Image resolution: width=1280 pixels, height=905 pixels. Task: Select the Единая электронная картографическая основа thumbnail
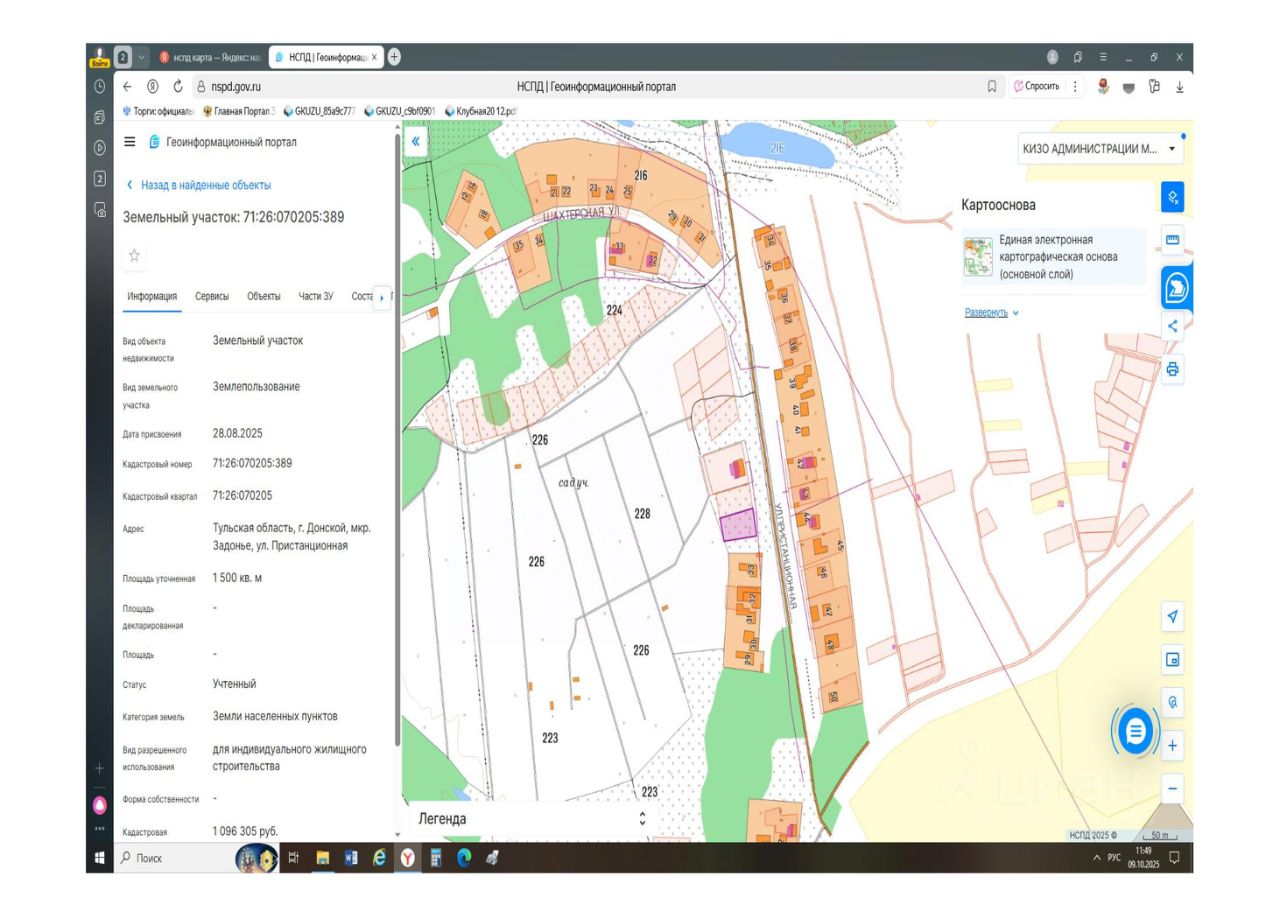tap(976, 256)
